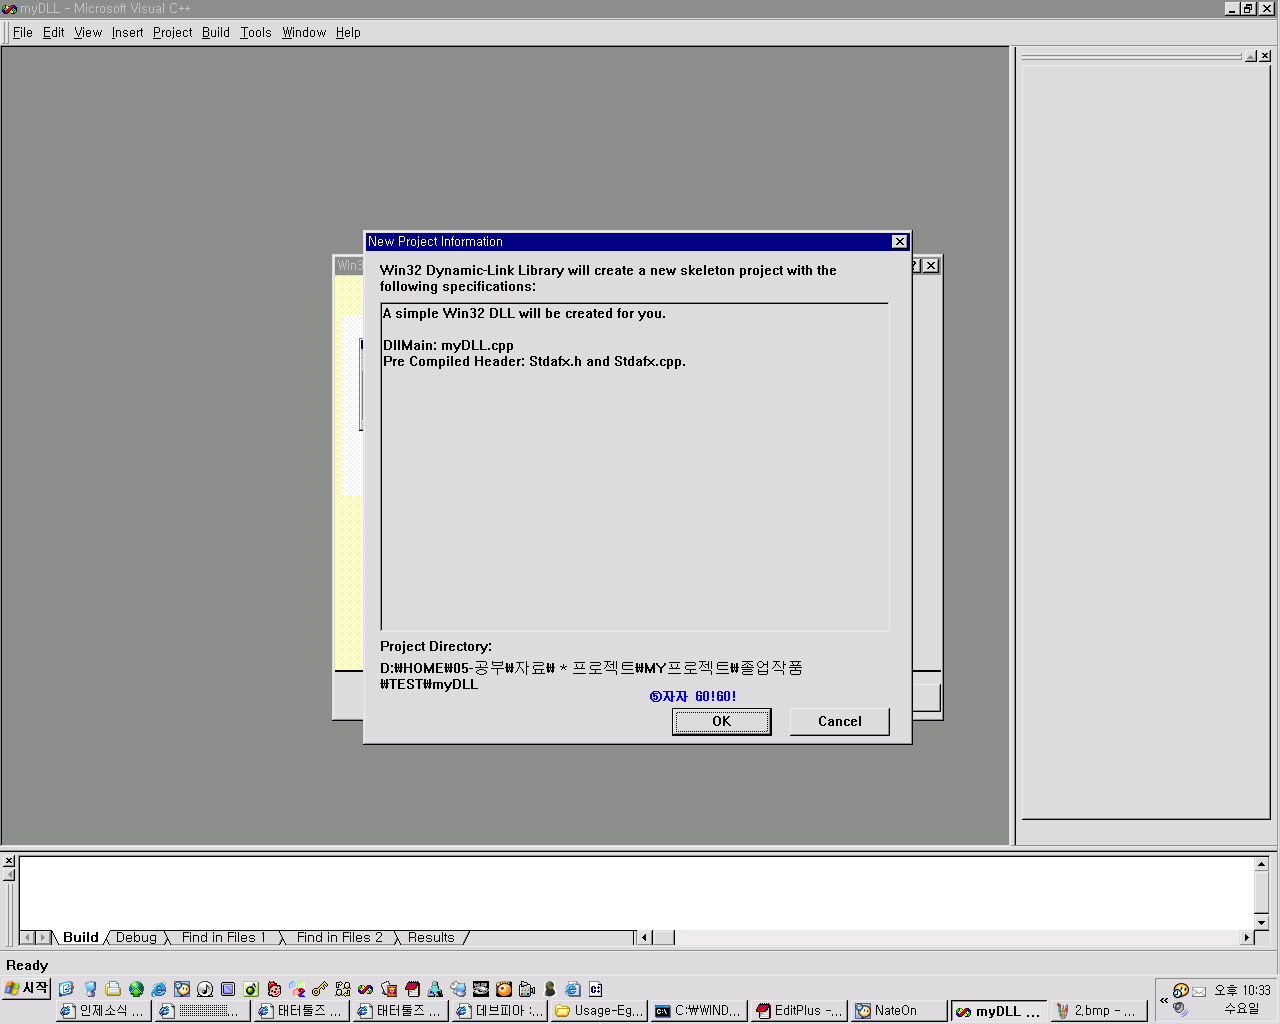This screenshot has height=1024, width=1280.
Task: Launch video camera quick launch icon
Action: pyautogui.click(x=527, y=989)
